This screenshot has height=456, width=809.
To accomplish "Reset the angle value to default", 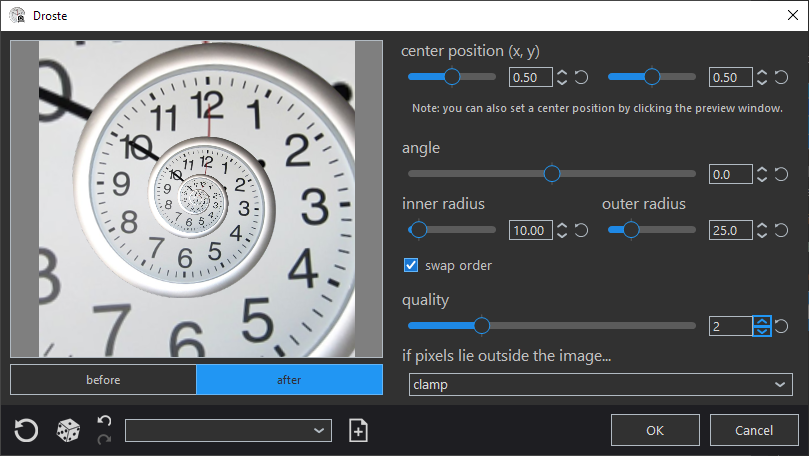I will tap(781, 174).
